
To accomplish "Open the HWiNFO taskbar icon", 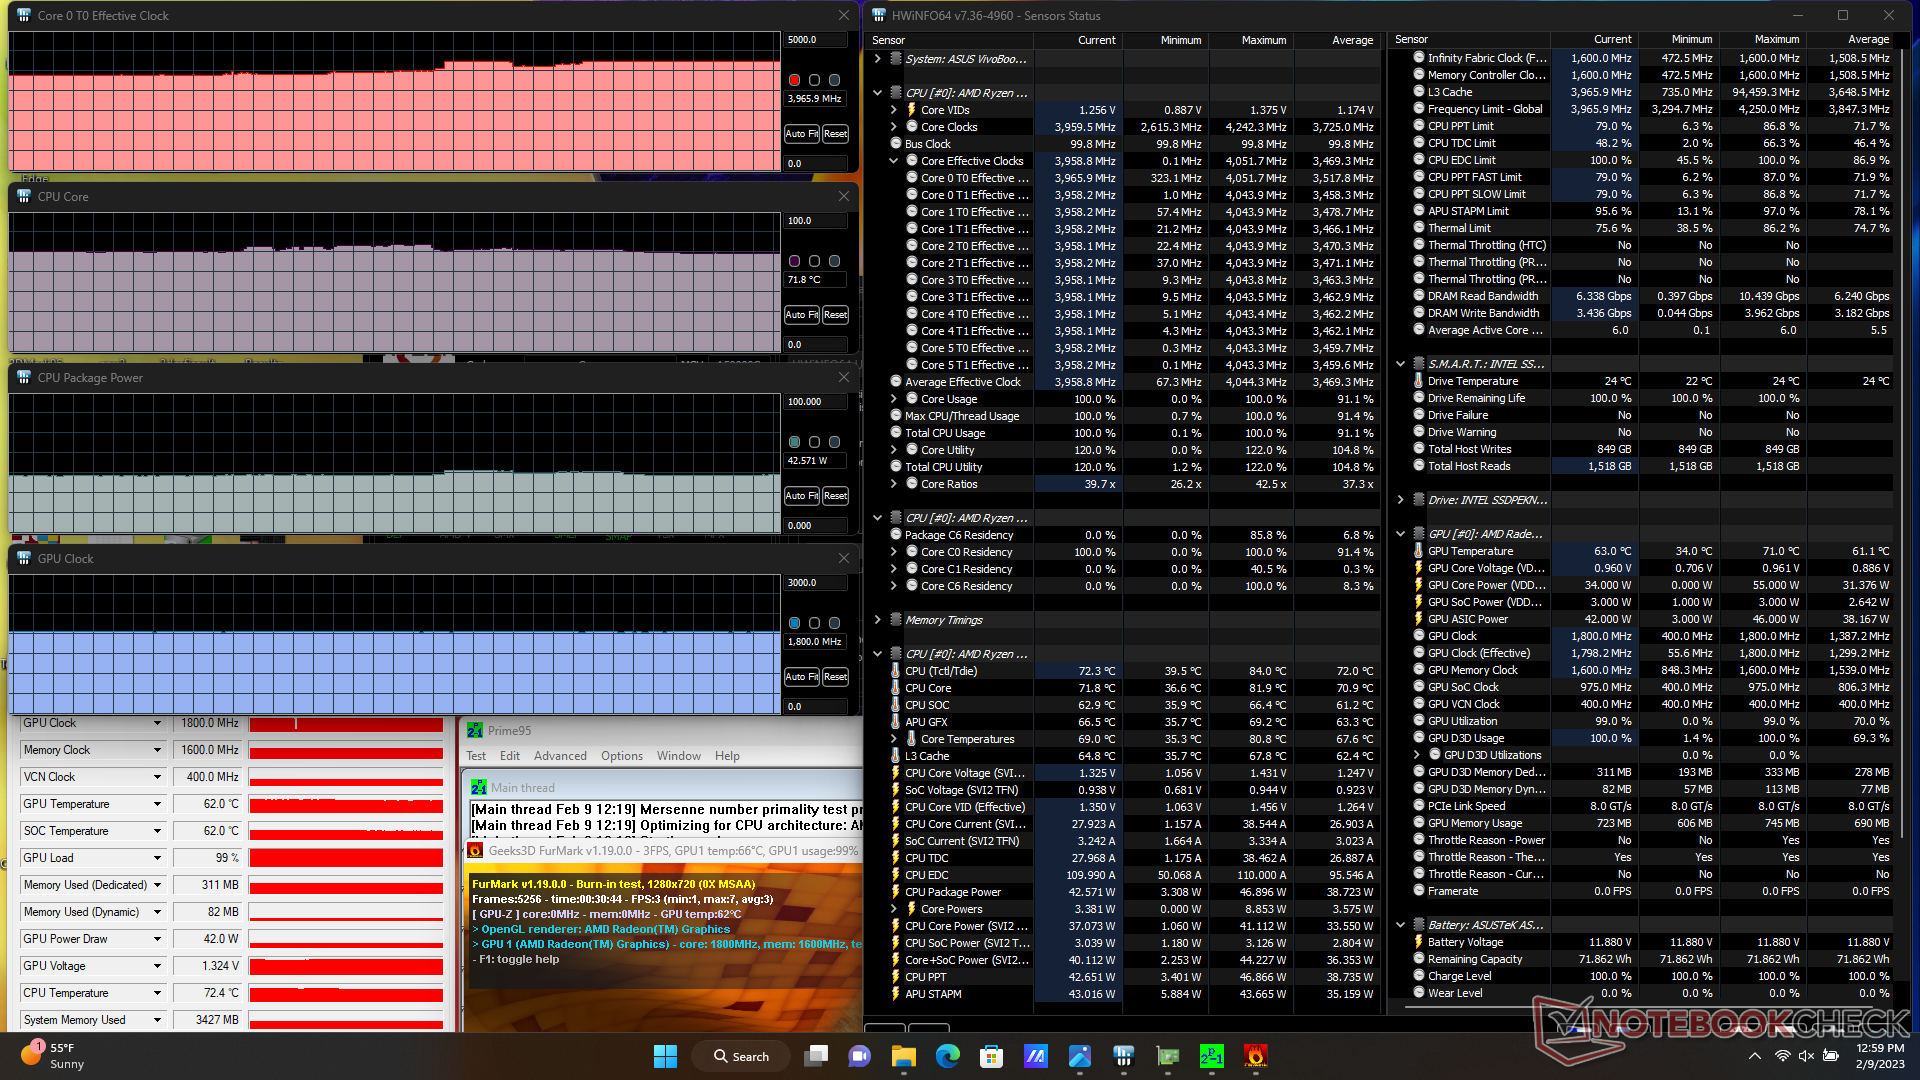I will click(1124, 1056).
